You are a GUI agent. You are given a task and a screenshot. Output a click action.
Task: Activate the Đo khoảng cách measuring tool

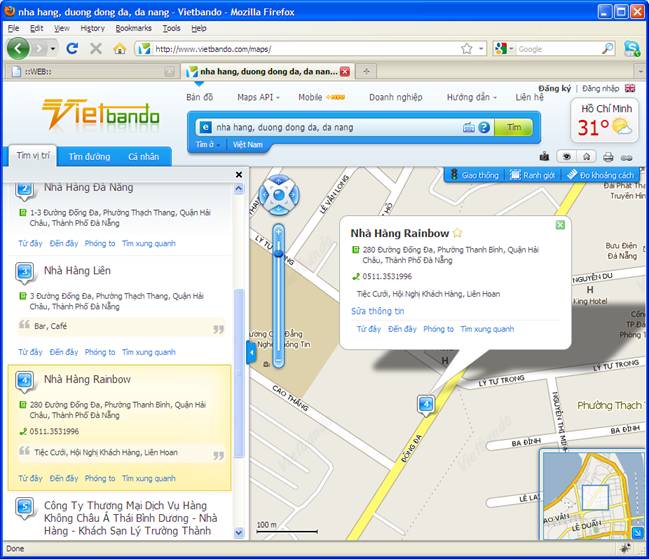[600, 175]
